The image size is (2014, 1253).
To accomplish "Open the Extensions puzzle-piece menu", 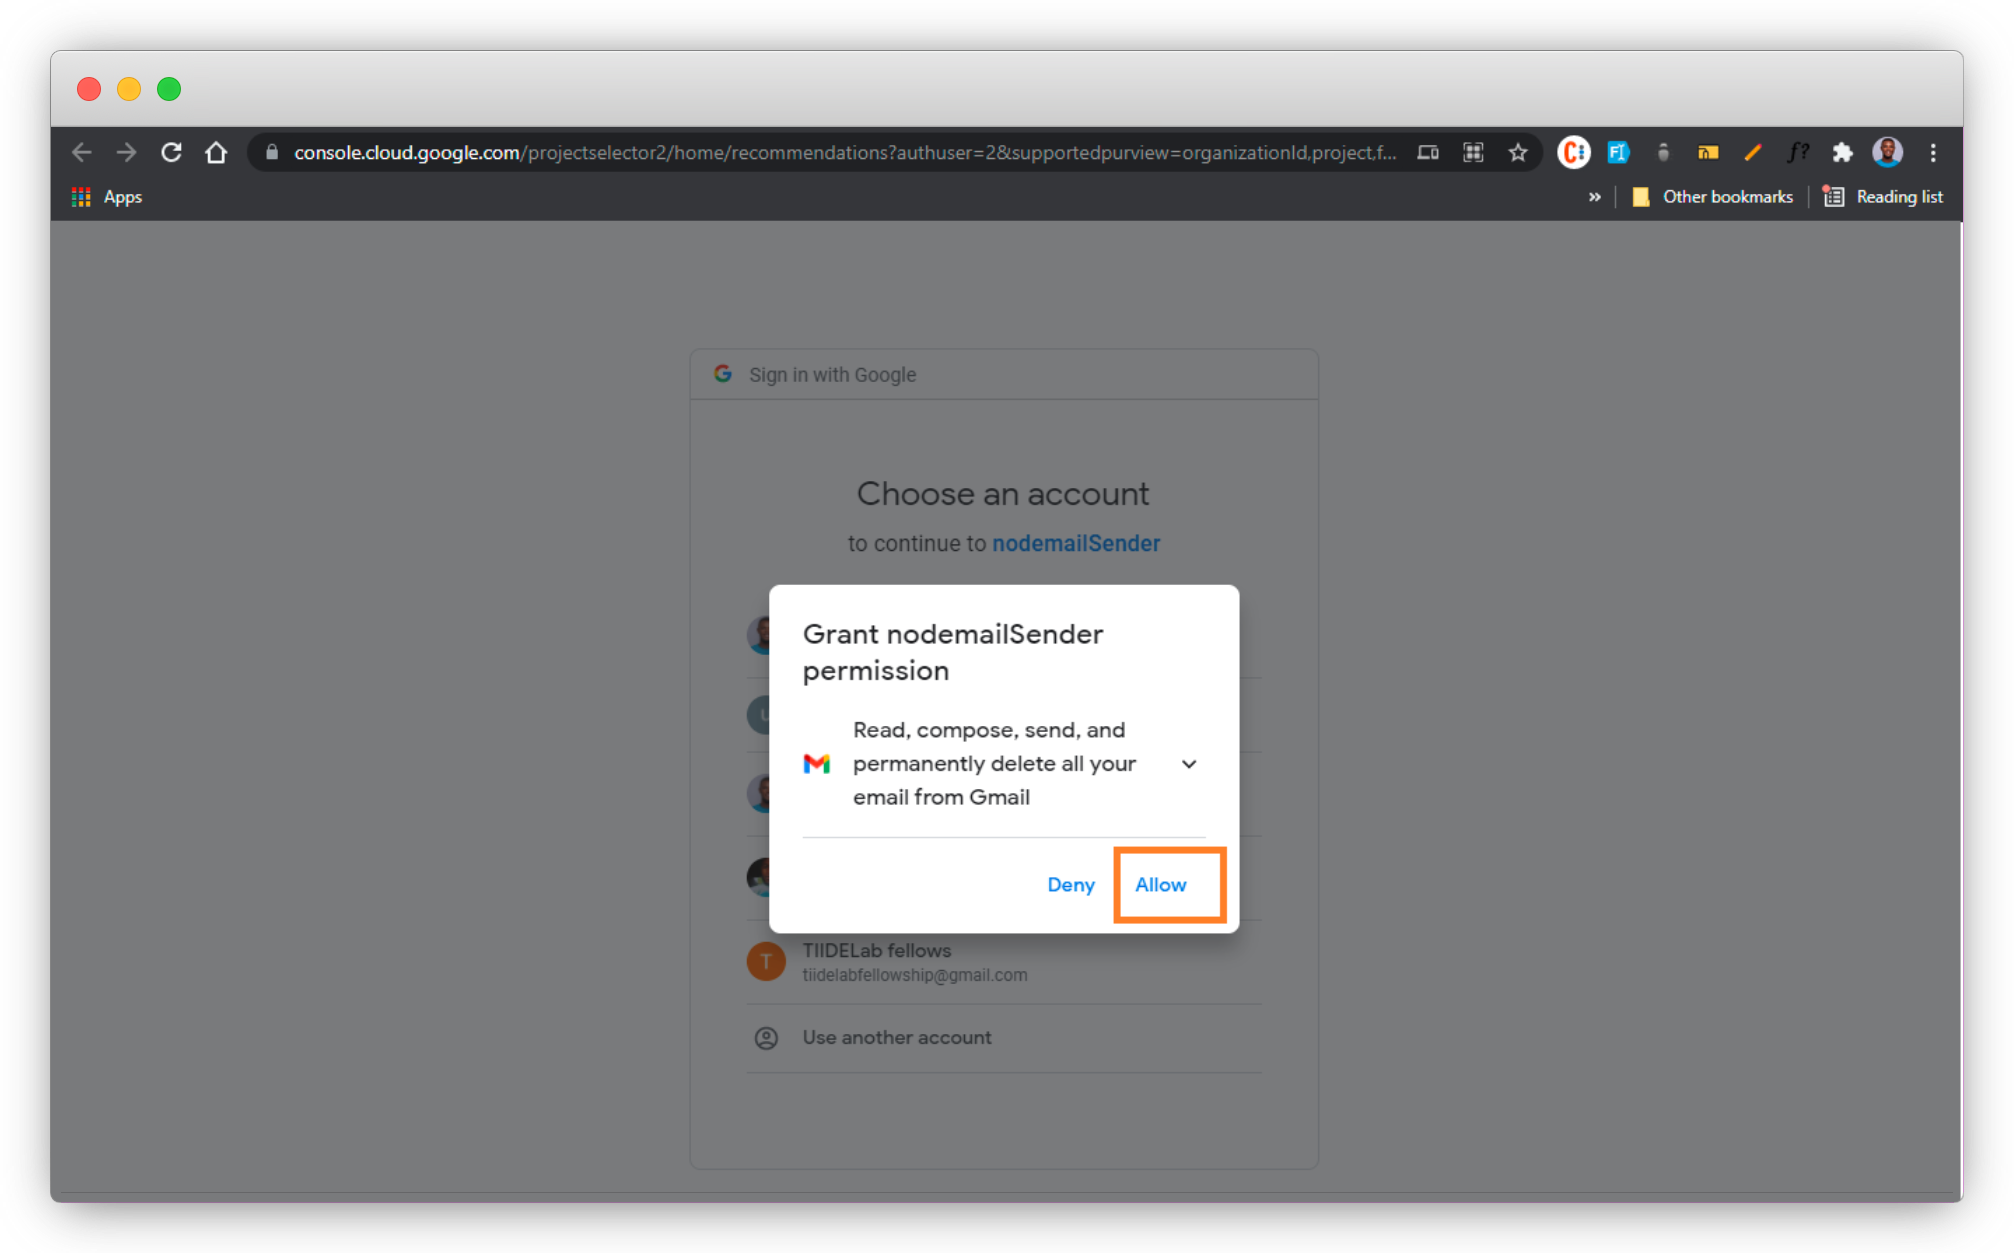I will click(x=1842, y=152).
